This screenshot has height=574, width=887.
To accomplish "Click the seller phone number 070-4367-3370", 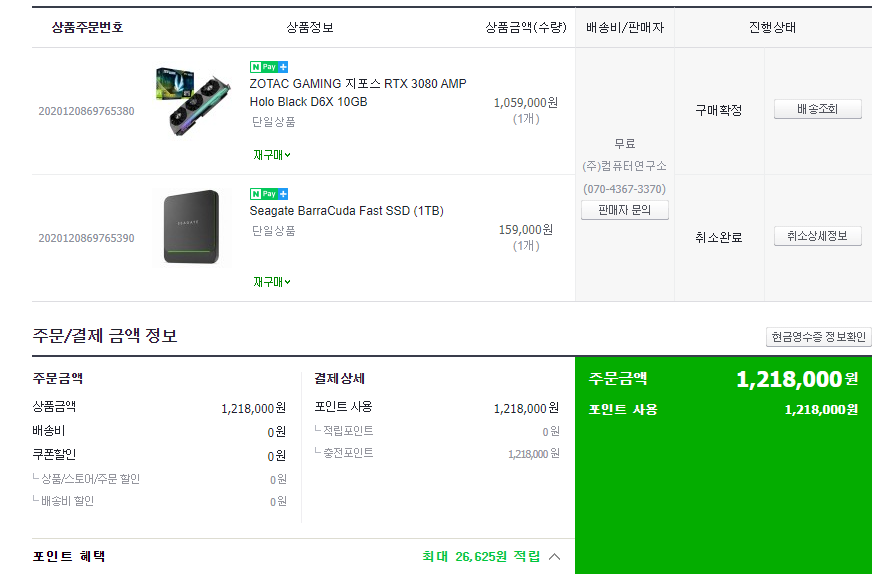I will [x=624, y=189].
